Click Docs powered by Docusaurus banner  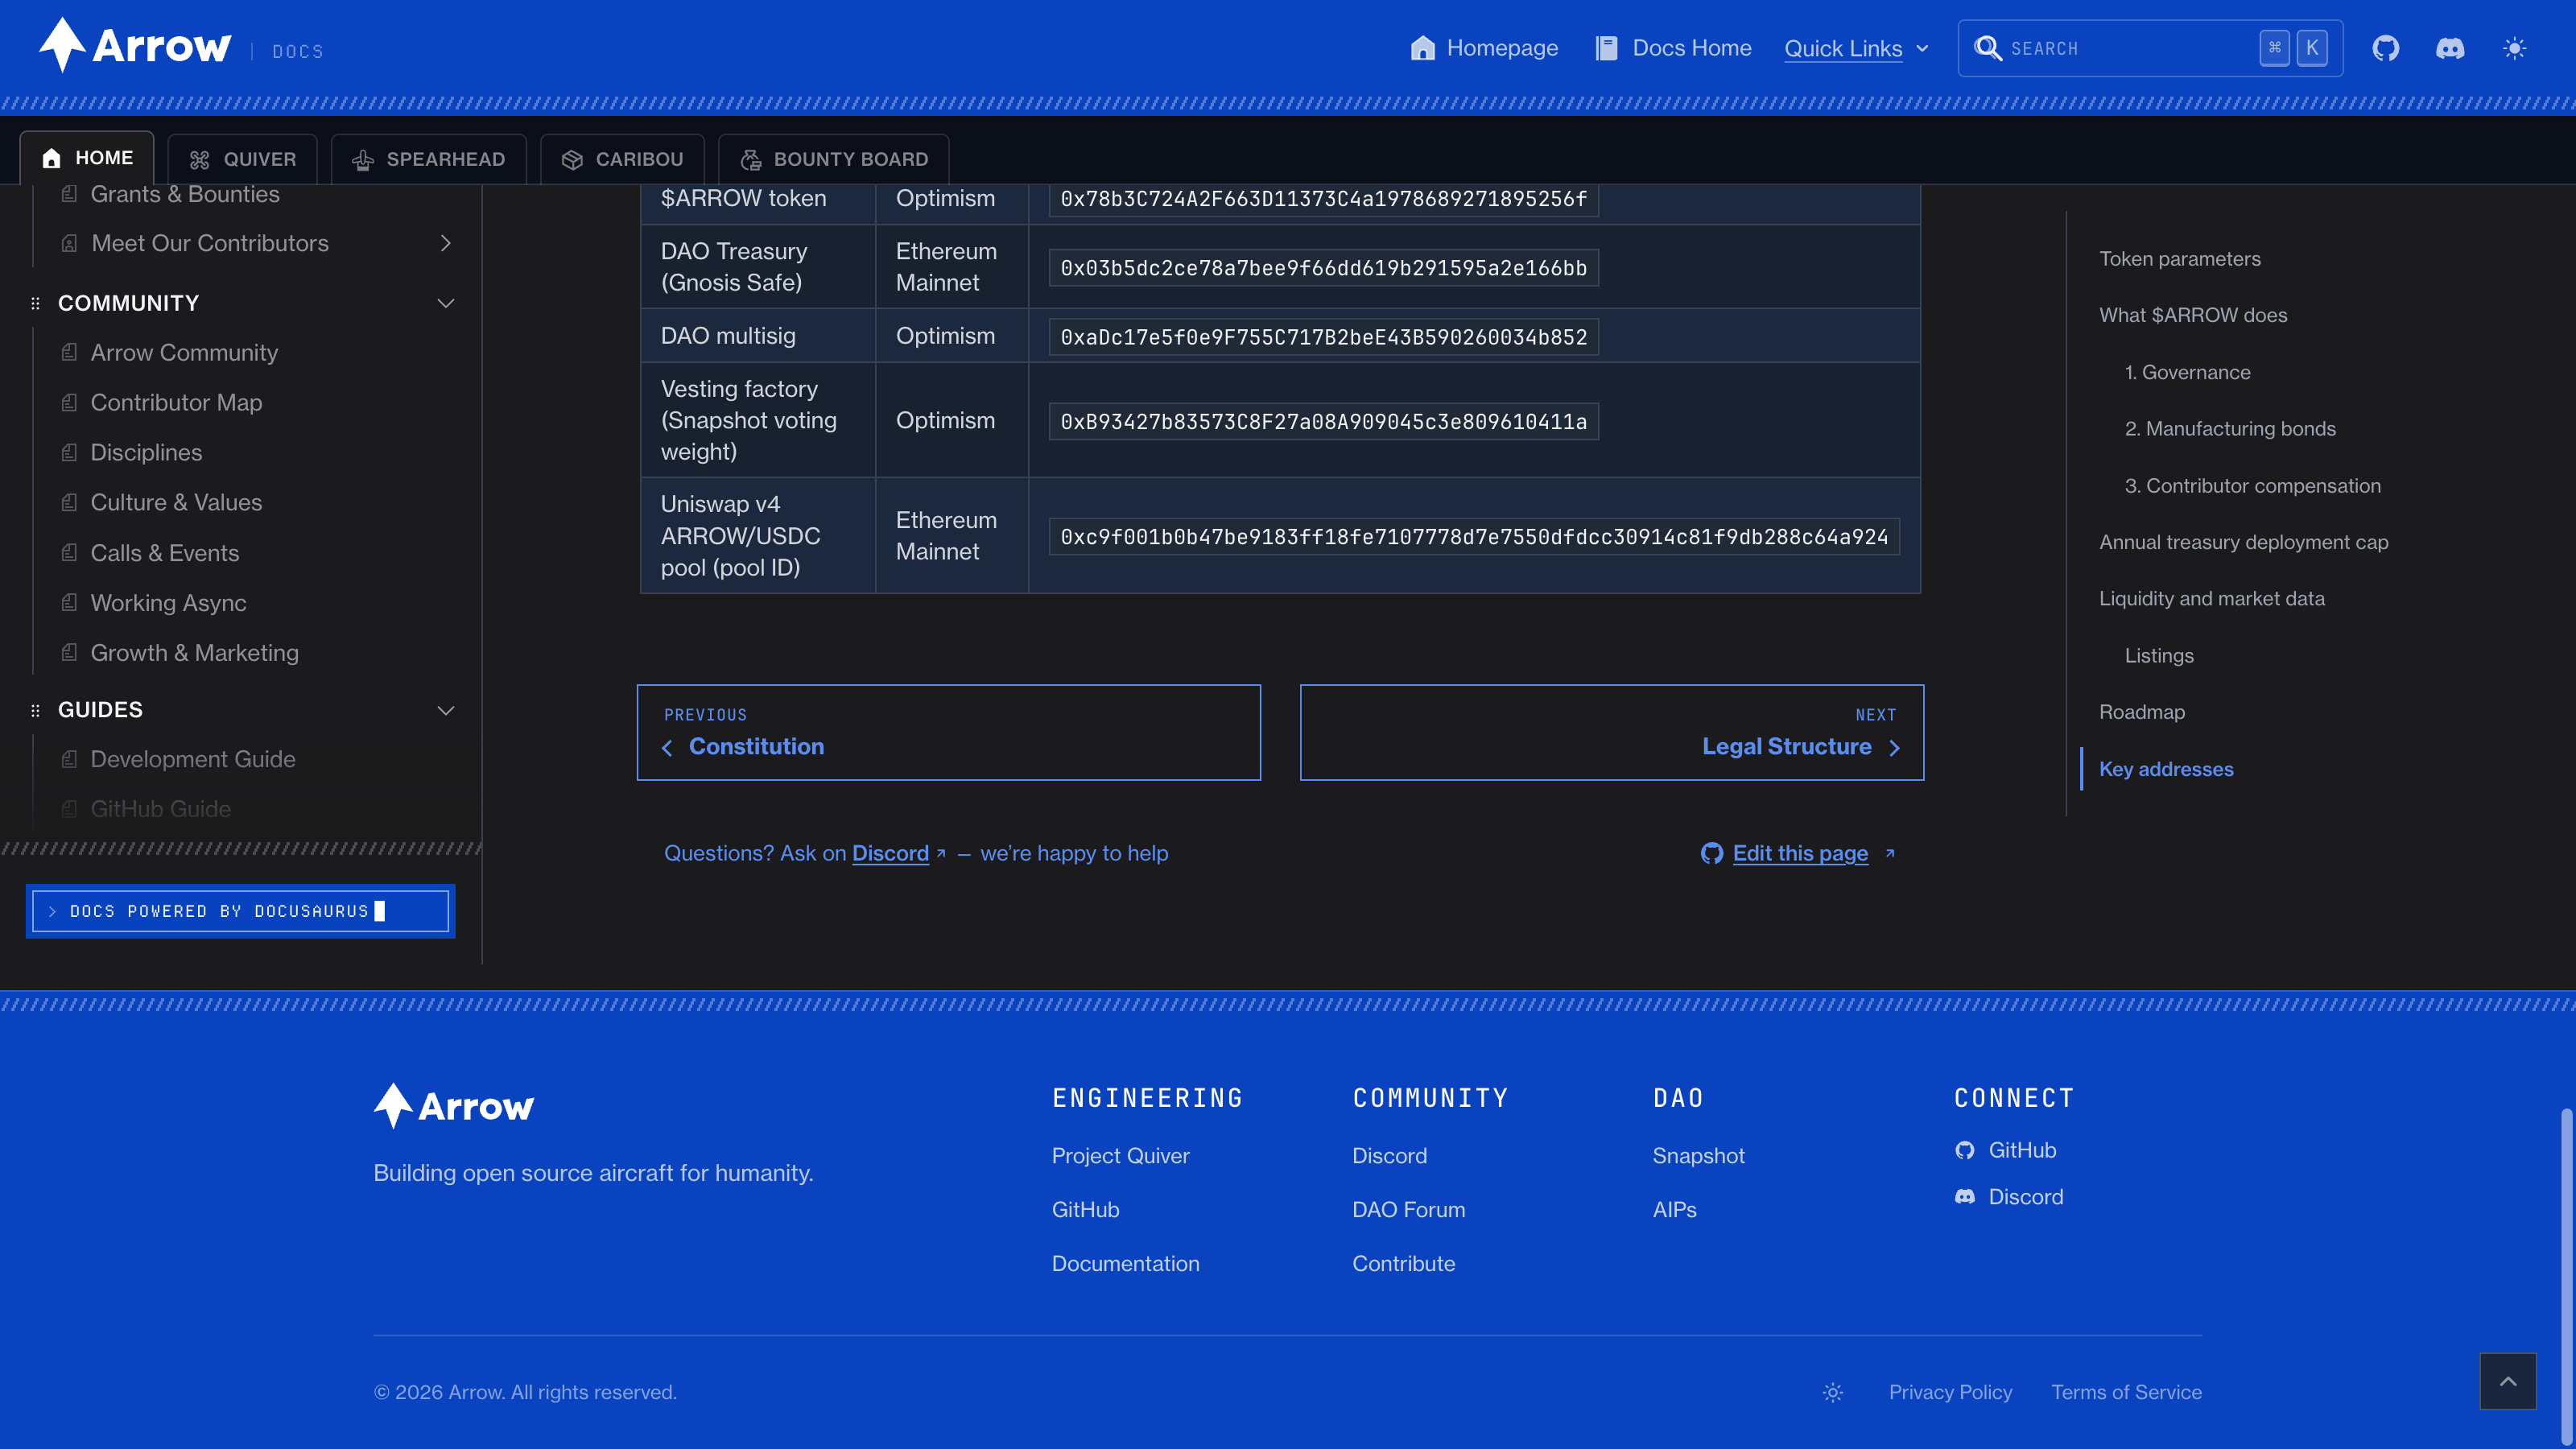[x=240, y=911]
